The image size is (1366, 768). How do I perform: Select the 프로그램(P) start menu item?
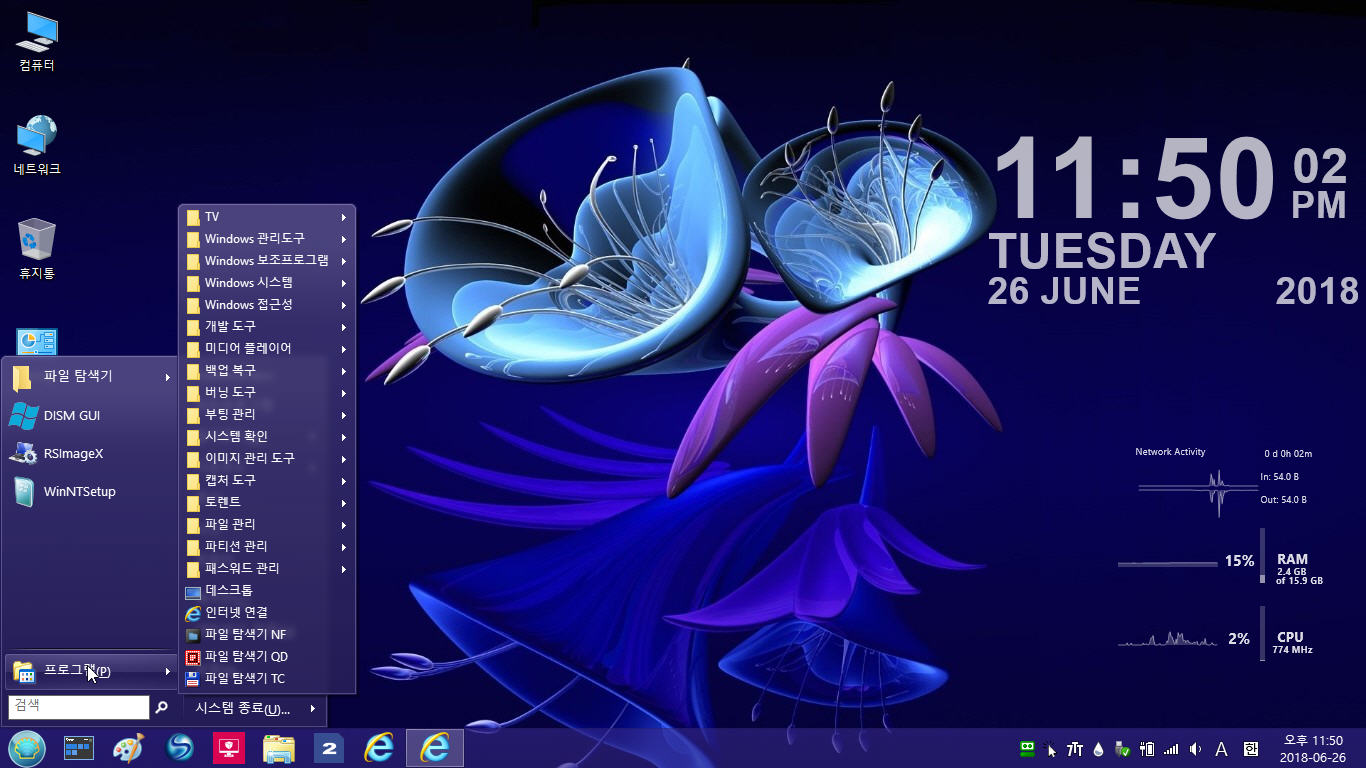pyautogui.click(x=90, y=671)
